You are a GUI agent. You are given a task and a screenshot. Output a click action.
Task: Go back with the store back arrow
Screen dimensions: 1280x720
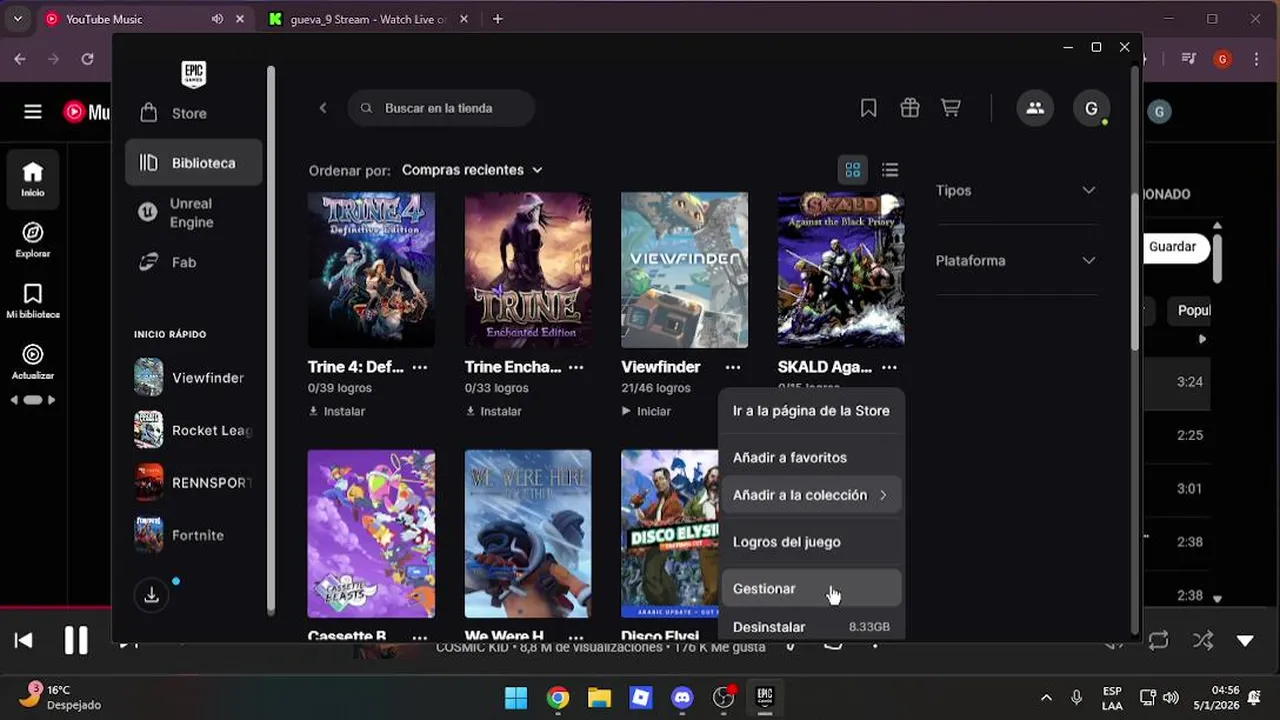322,108
